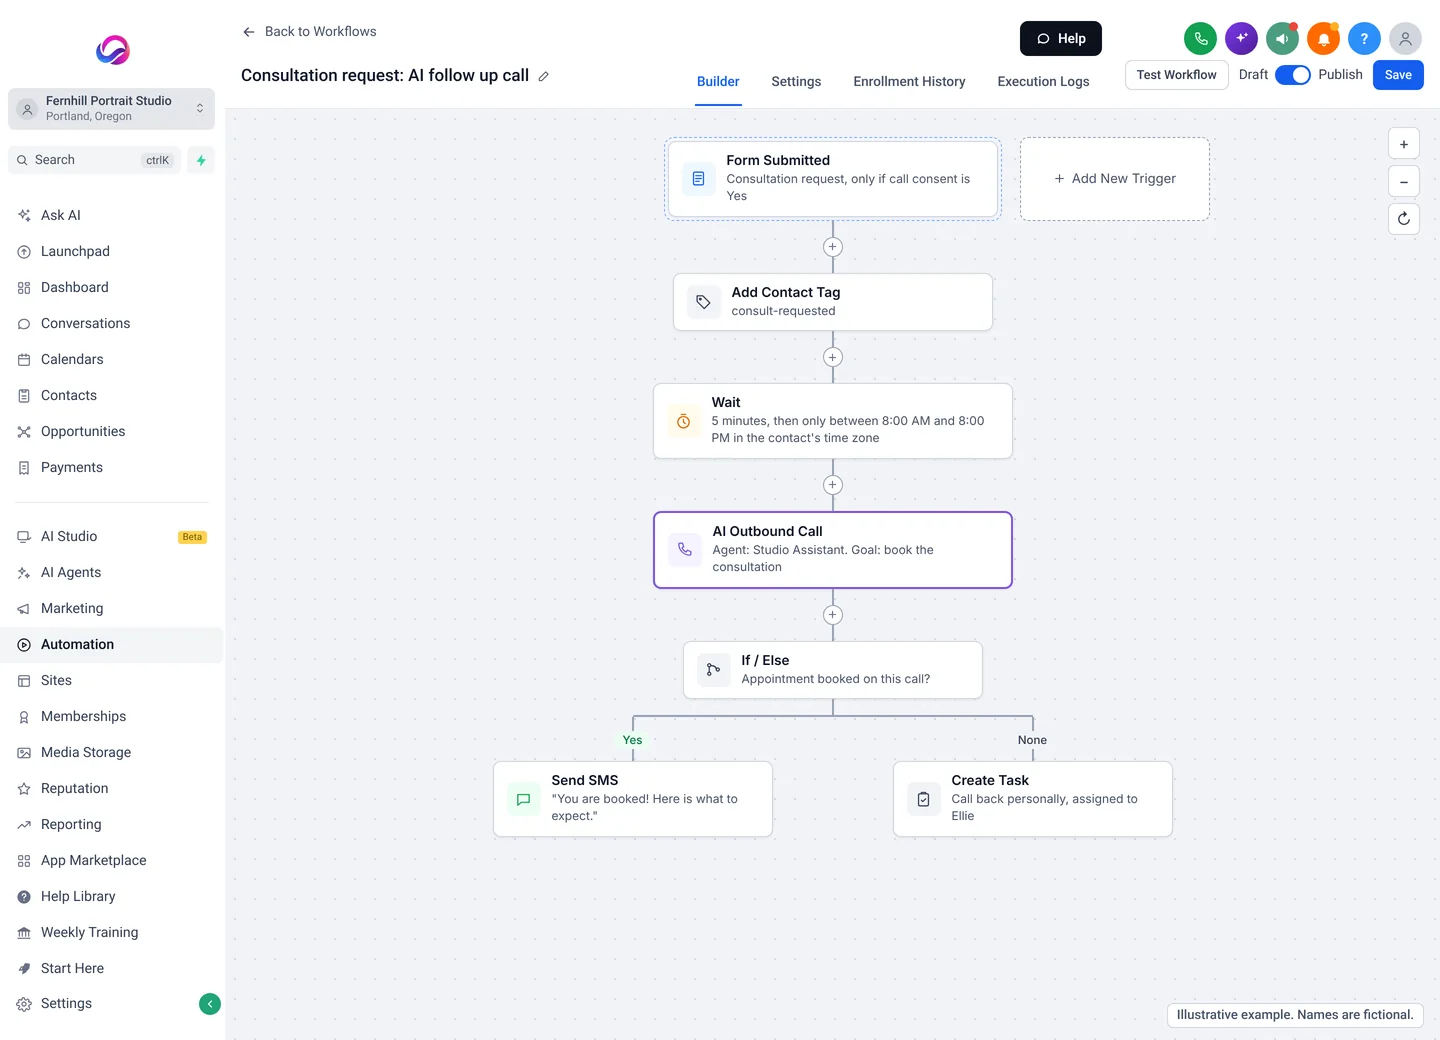Add step below AI Outbound Call
Viewport: 1440px width, 1040px height.
click(832, 615)
